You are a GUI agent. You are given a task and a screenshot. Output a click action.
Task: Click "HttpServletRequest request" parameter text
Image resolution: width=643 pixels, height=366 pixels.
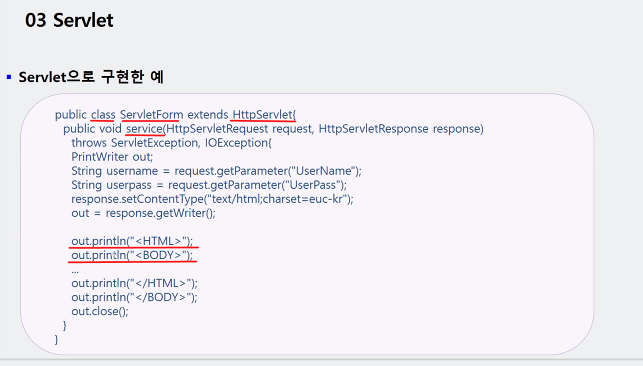click(x=239, y=129)
